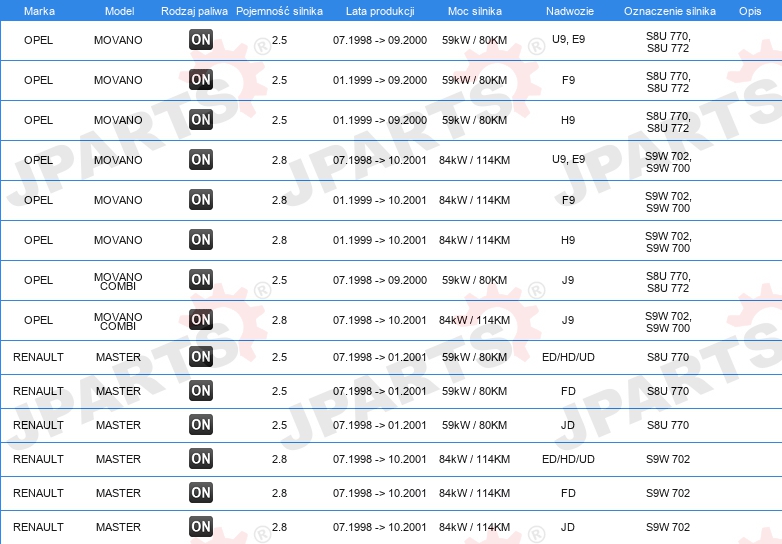Click dates 01.1999 -> 09.2000 in the H9 row

coord(380,120)
